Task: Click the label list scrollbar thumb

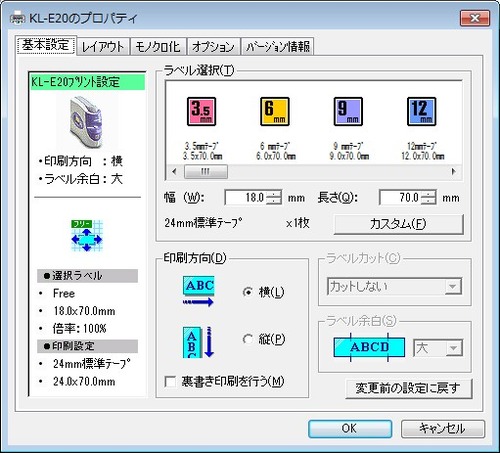Action: point(206,172)
